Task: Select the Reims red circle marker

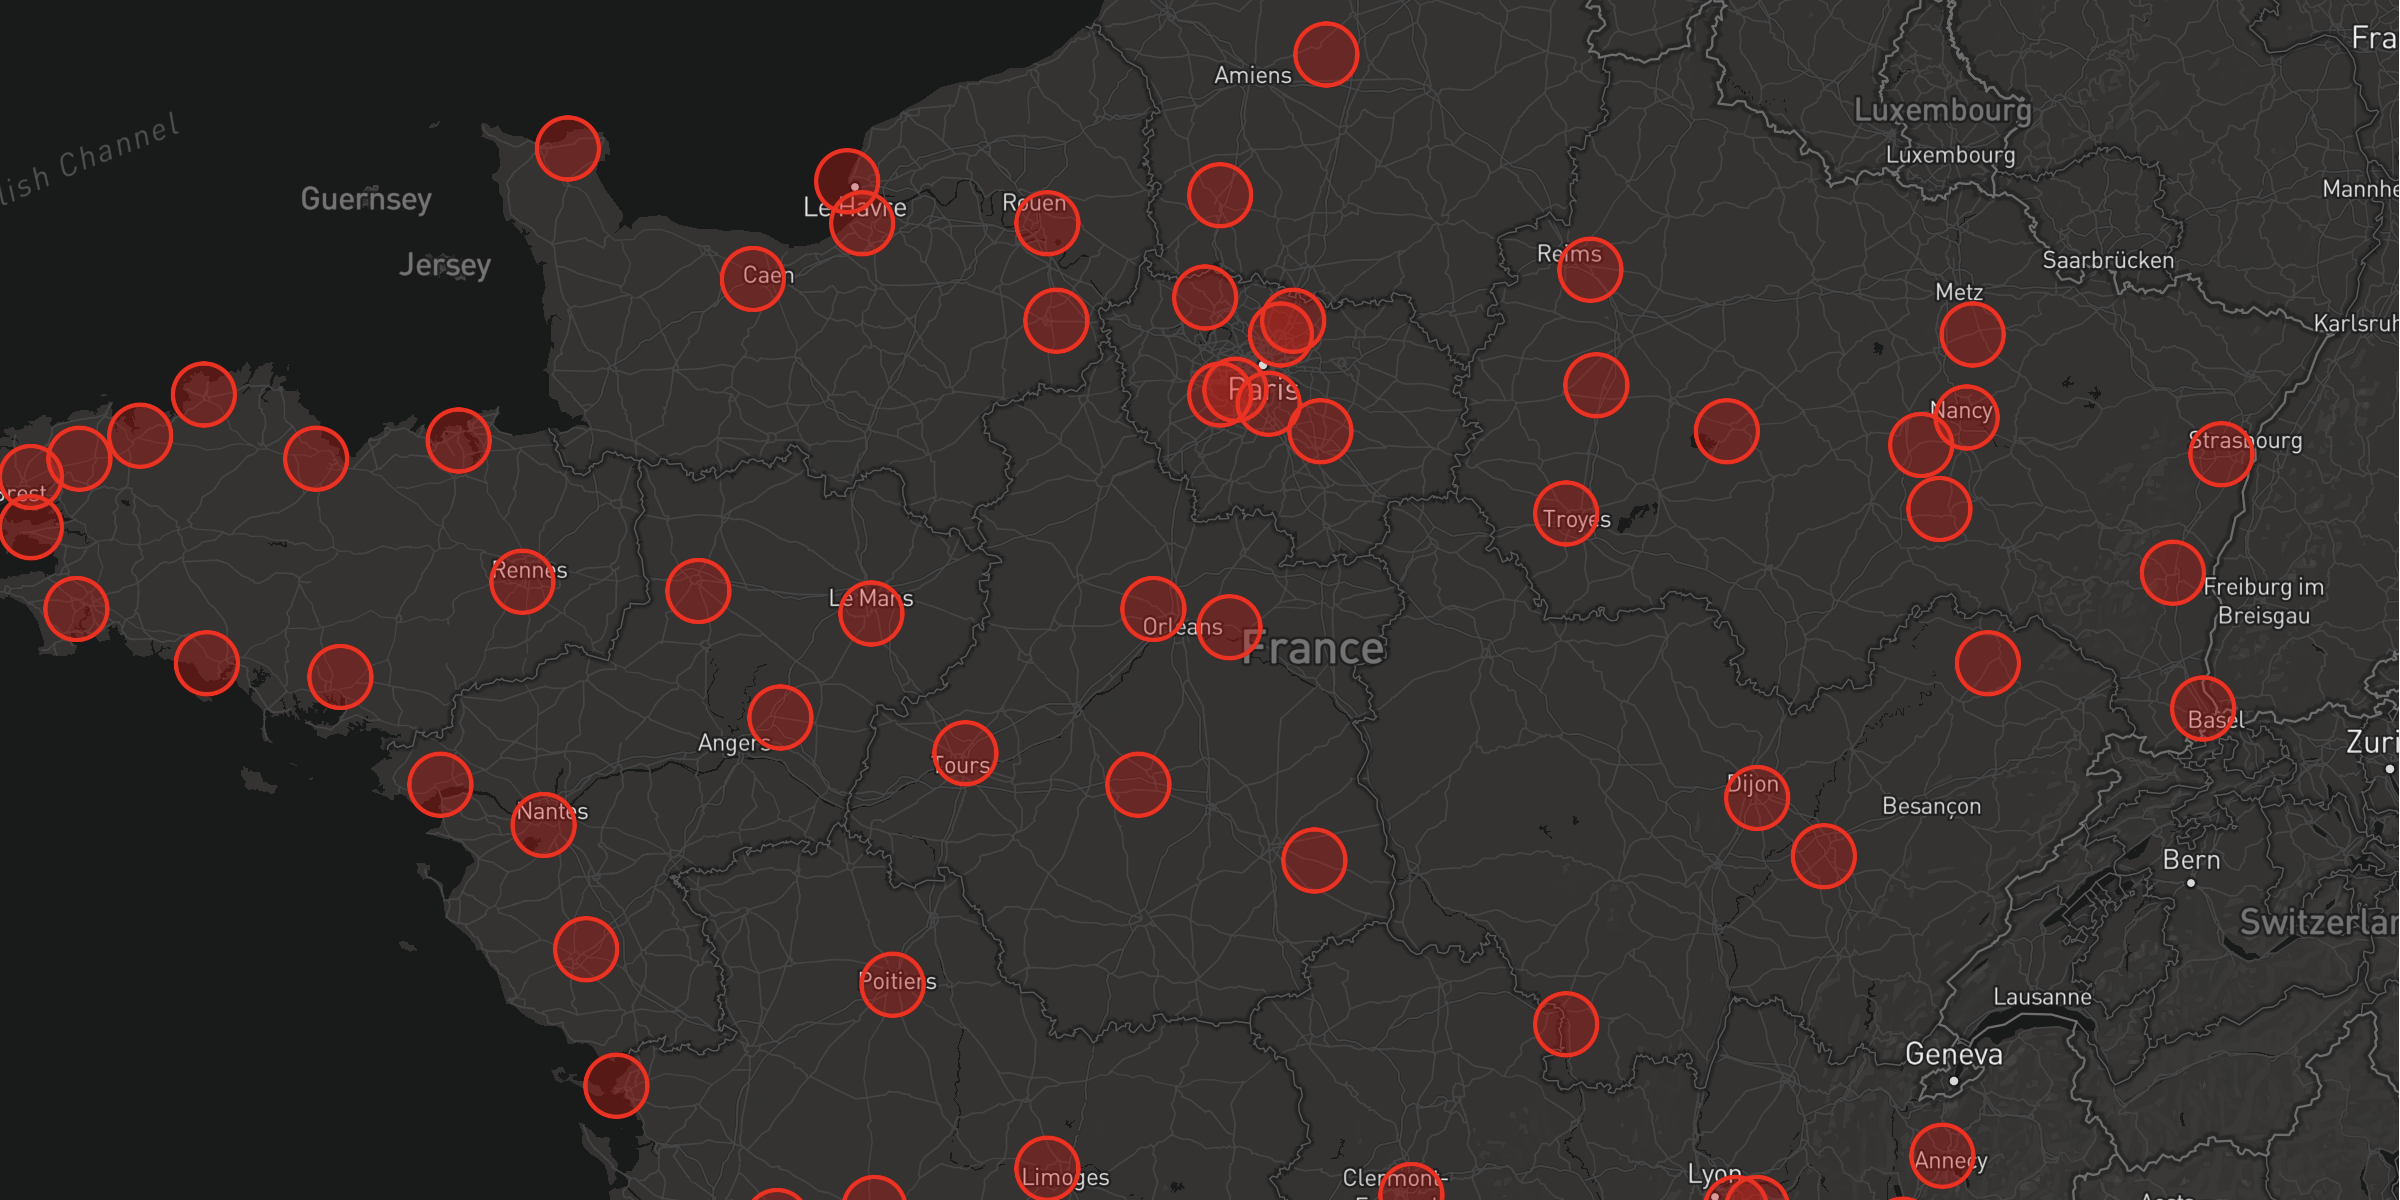Action: [x=1589, y=269]
